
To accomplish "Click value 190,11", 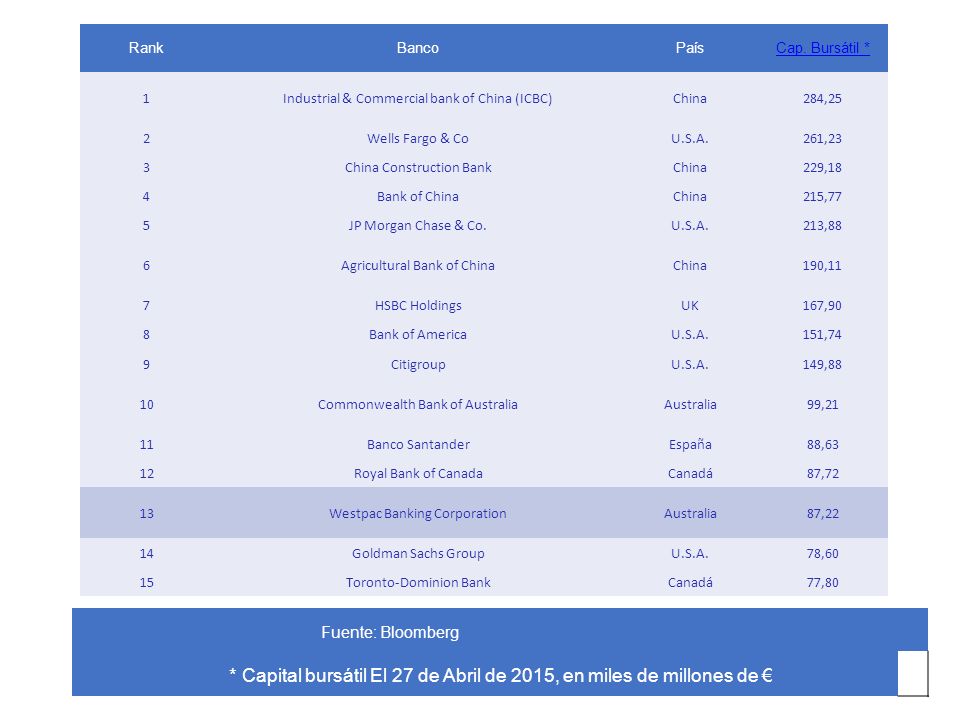I will 822,265.
